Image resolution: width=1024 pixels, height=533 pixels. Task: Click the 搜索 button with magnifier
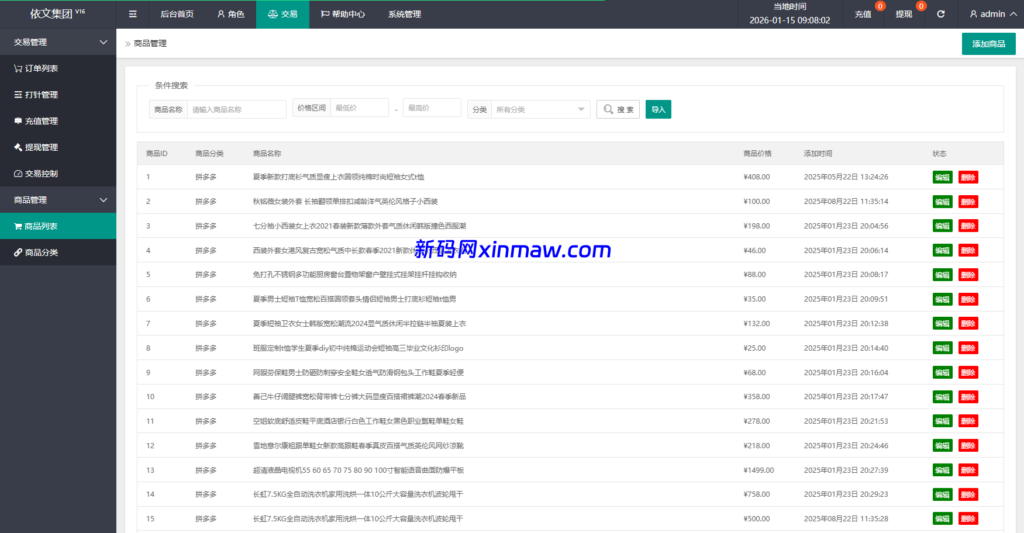pos(618,109)
